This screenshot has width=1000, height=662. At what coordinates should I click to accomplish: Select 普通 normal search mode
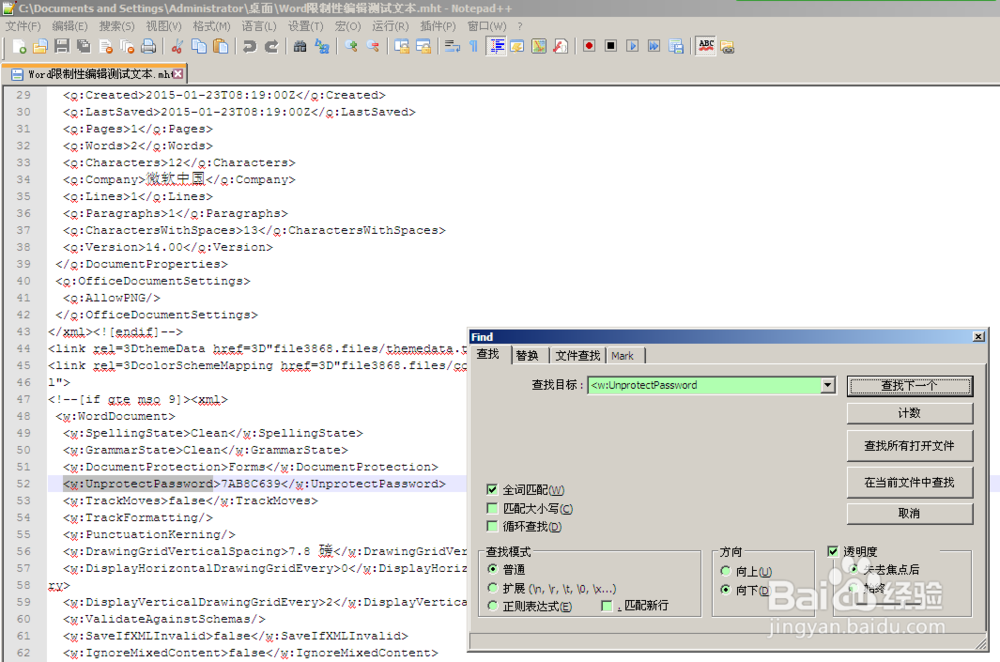[492, 569]
